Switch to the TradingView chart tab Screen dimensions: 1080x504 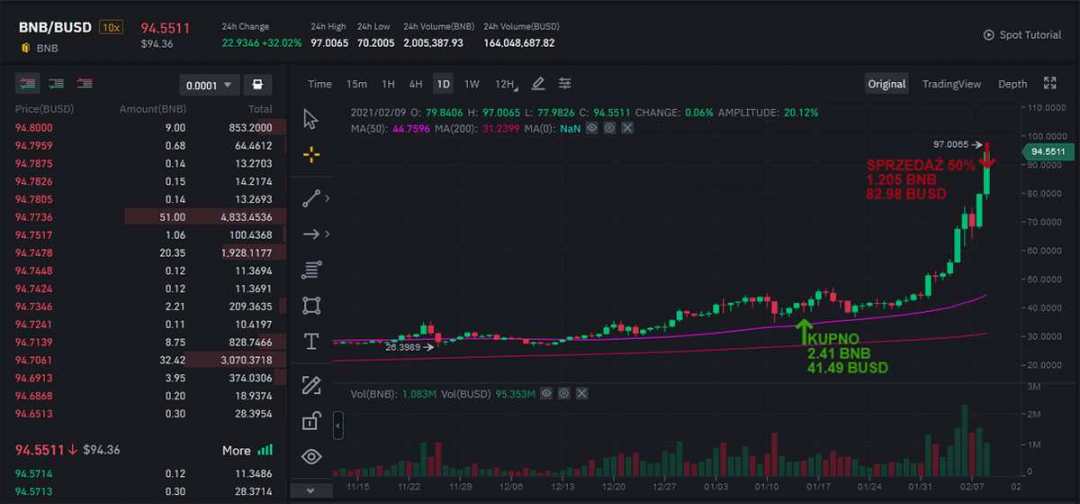tap(951, 84)
